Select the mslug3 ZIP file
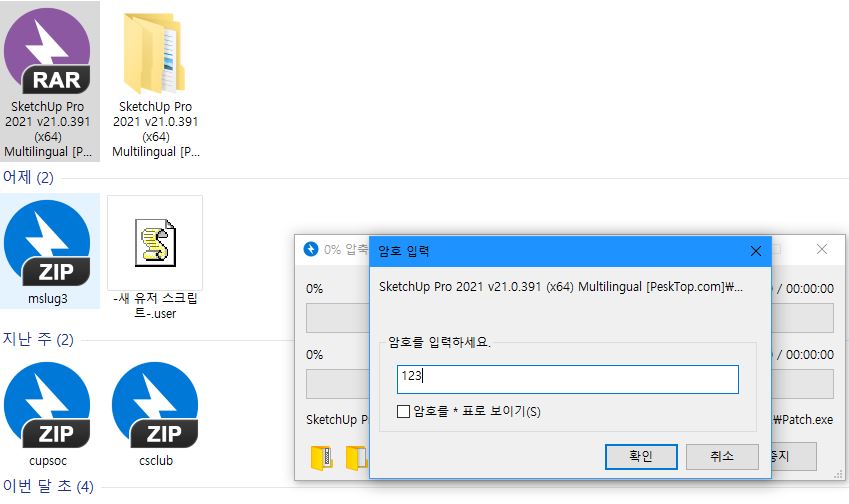Viewport: 849px width, 504px height. tap(48, 251)
